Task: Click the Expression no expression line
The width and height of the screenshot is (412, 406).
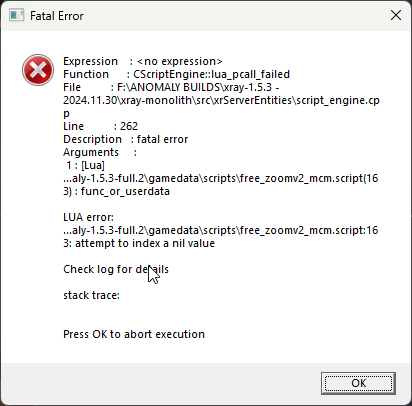Action: (143, 61)
